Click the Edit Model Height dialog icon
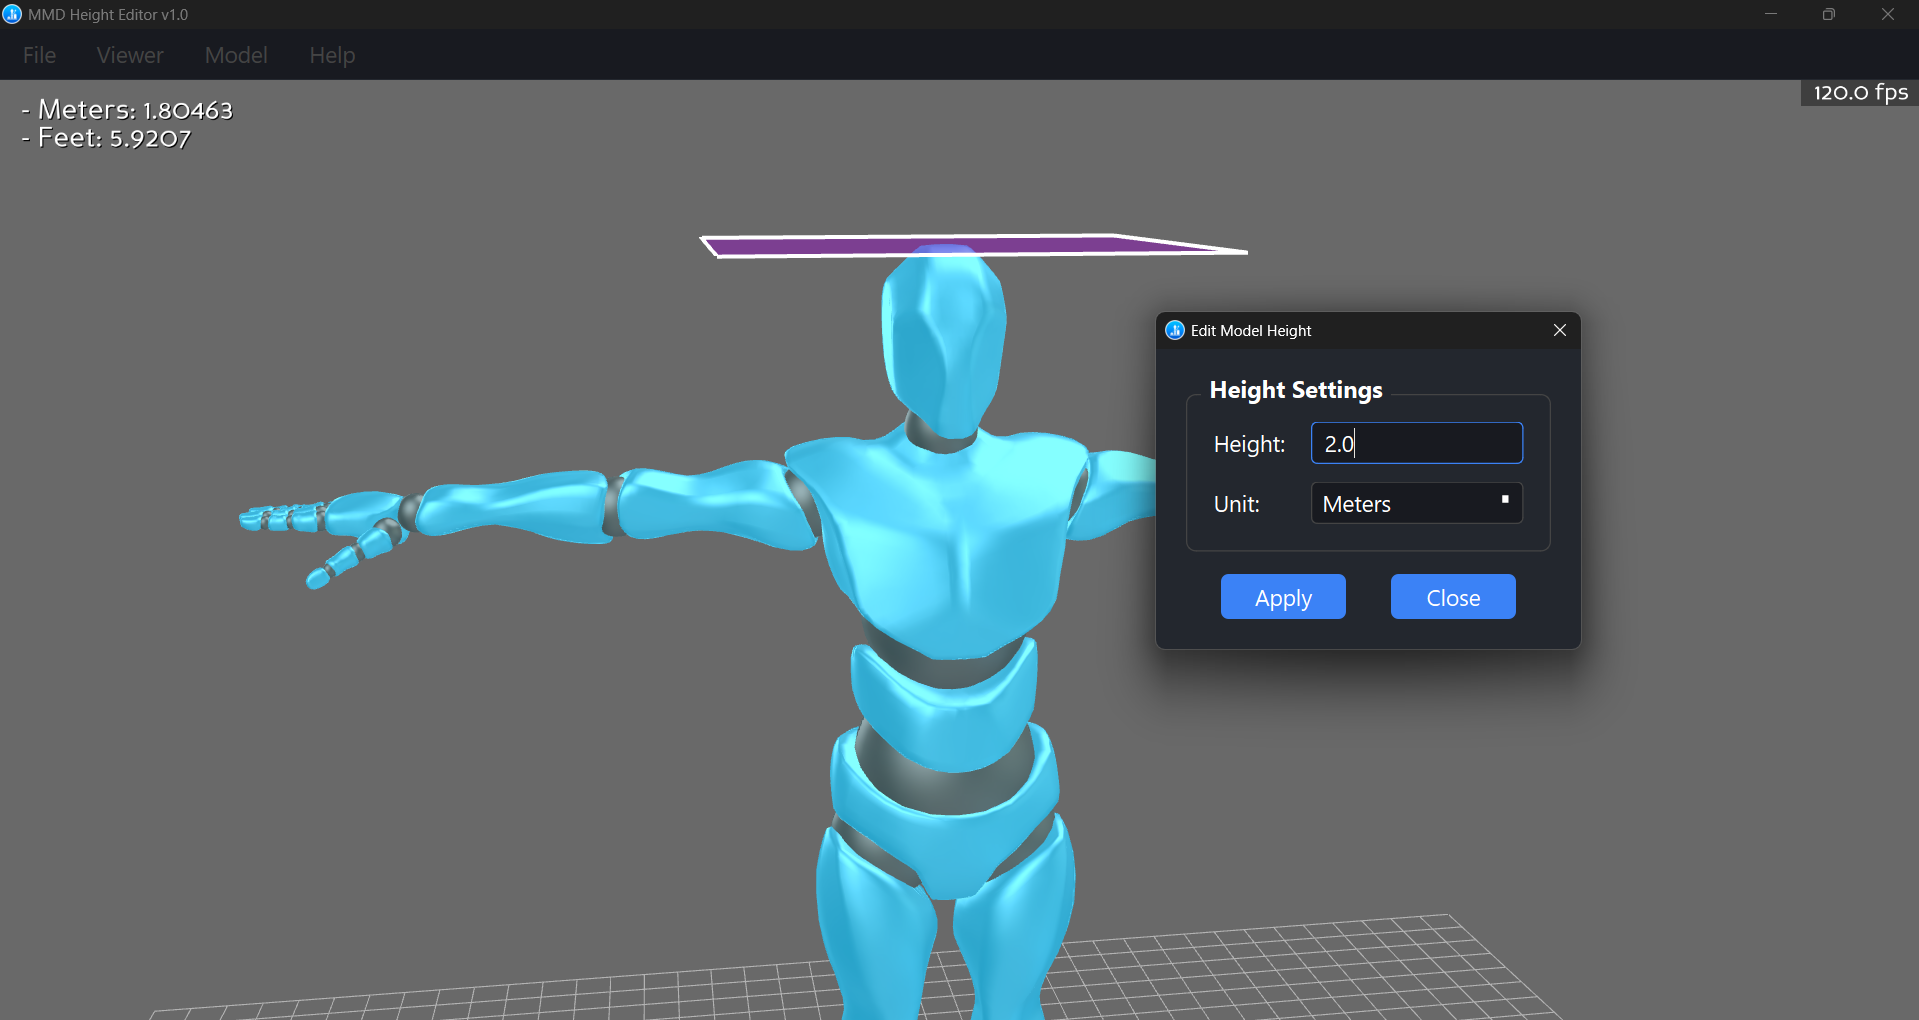This screenshot has height=1020, width=1919. point(1175,330)
